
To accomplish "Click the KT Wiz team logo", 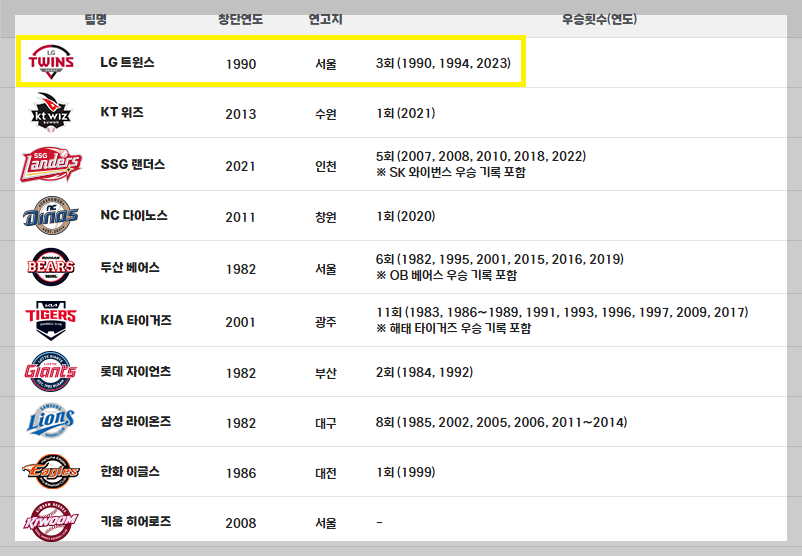I will pos(51,113).
